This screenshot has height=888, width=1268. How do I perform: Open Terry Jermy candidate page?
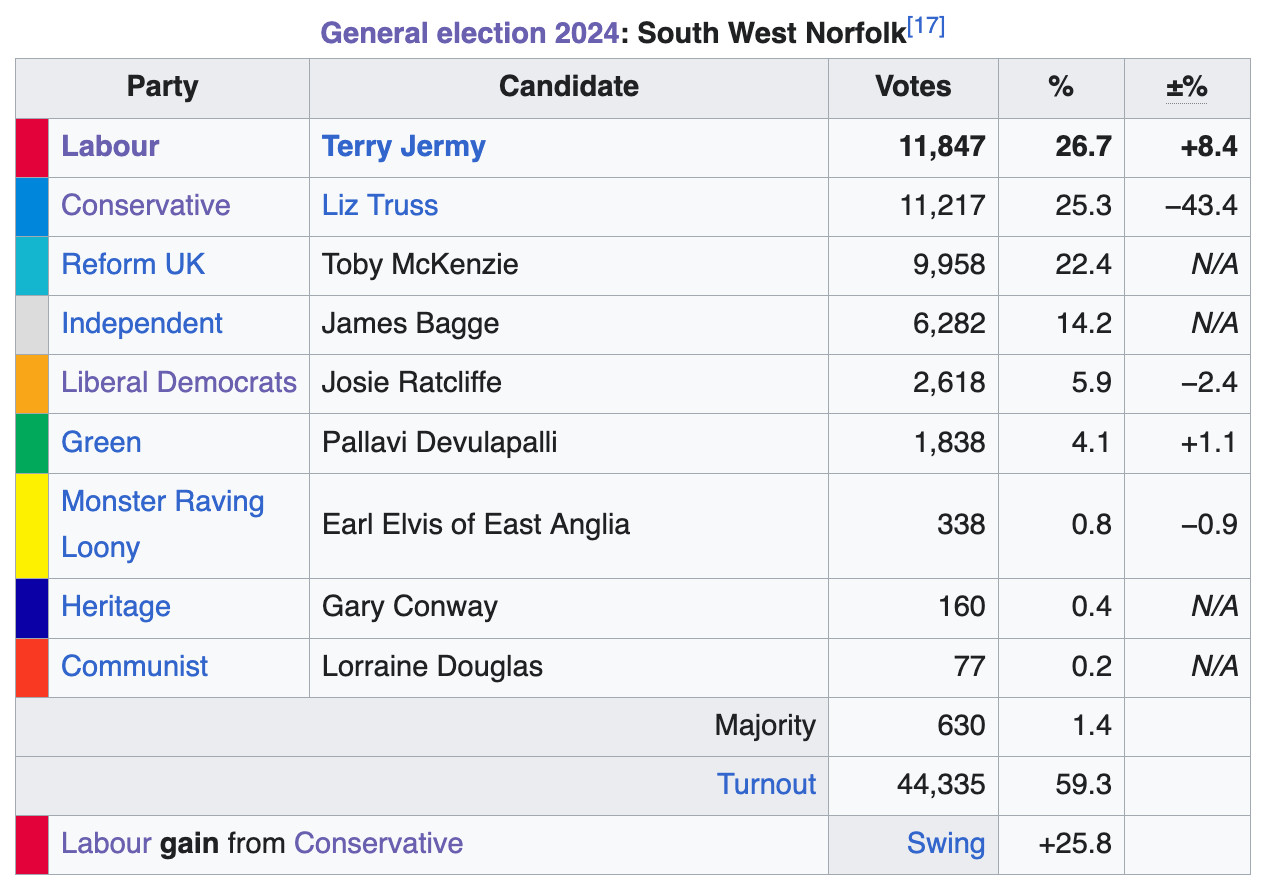[403, 146]
